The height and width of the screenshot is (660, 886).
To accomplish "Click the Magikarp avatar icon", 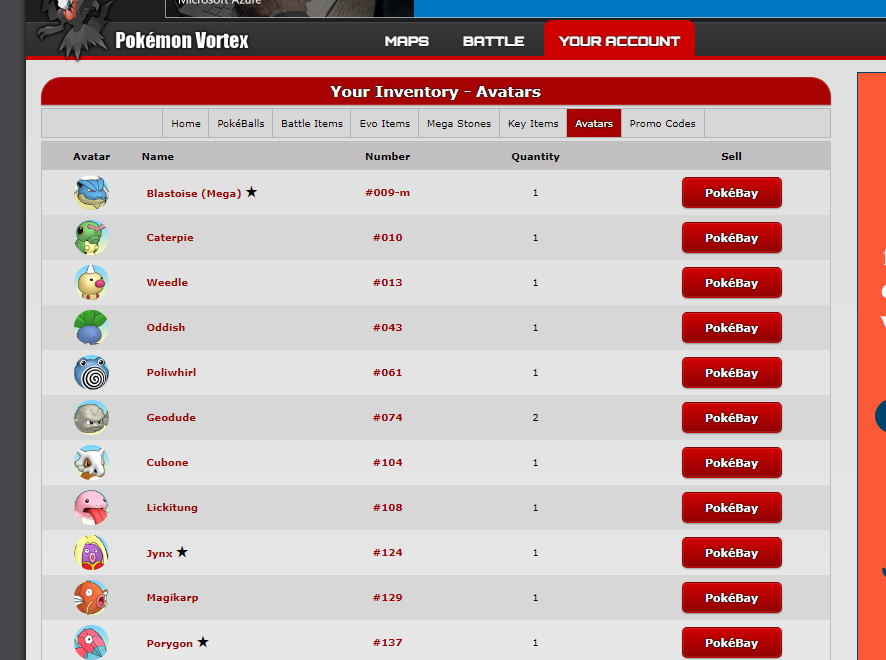I will (x=91, y=598).
